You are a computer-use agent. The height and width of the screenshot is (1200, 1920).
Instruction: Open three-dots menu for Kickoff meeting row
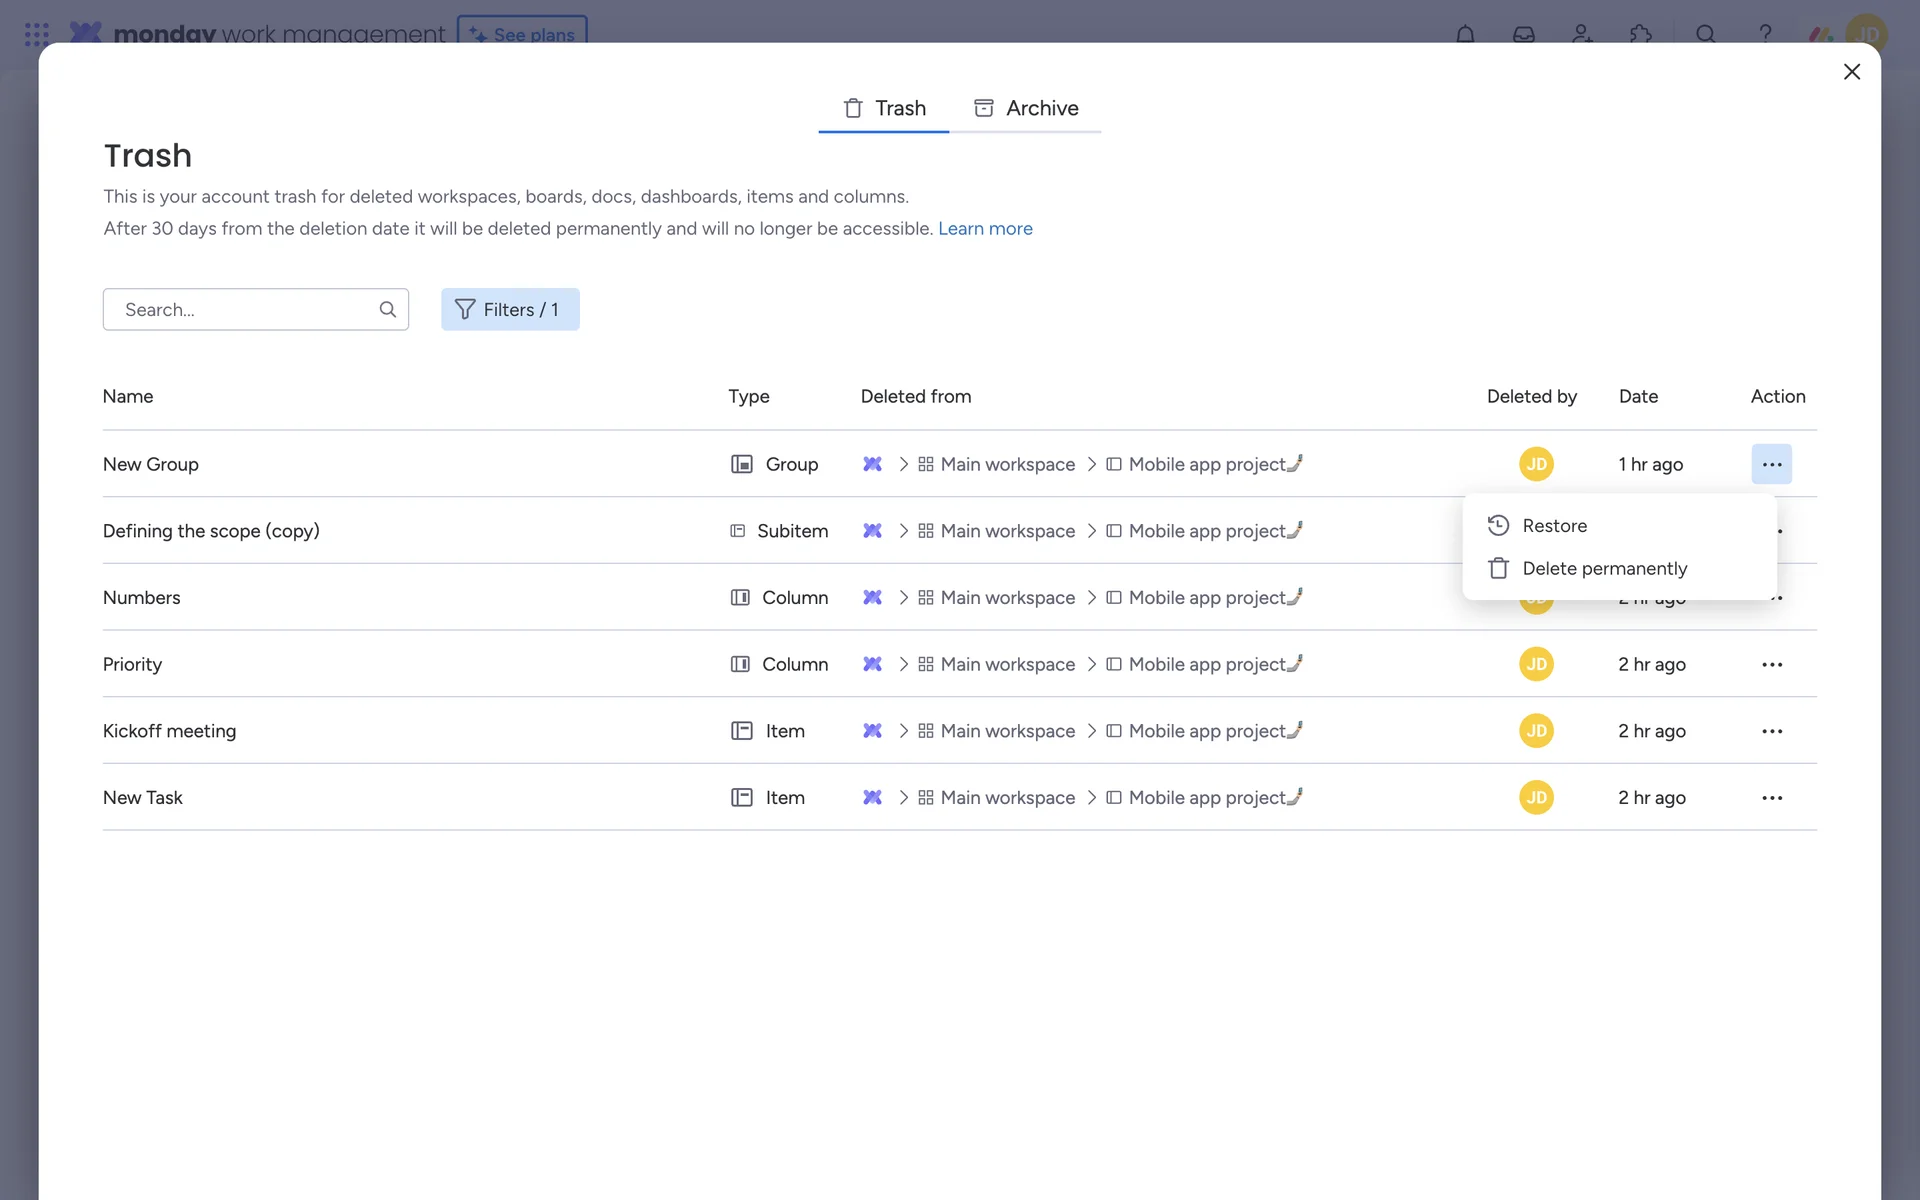point(1771,731)
